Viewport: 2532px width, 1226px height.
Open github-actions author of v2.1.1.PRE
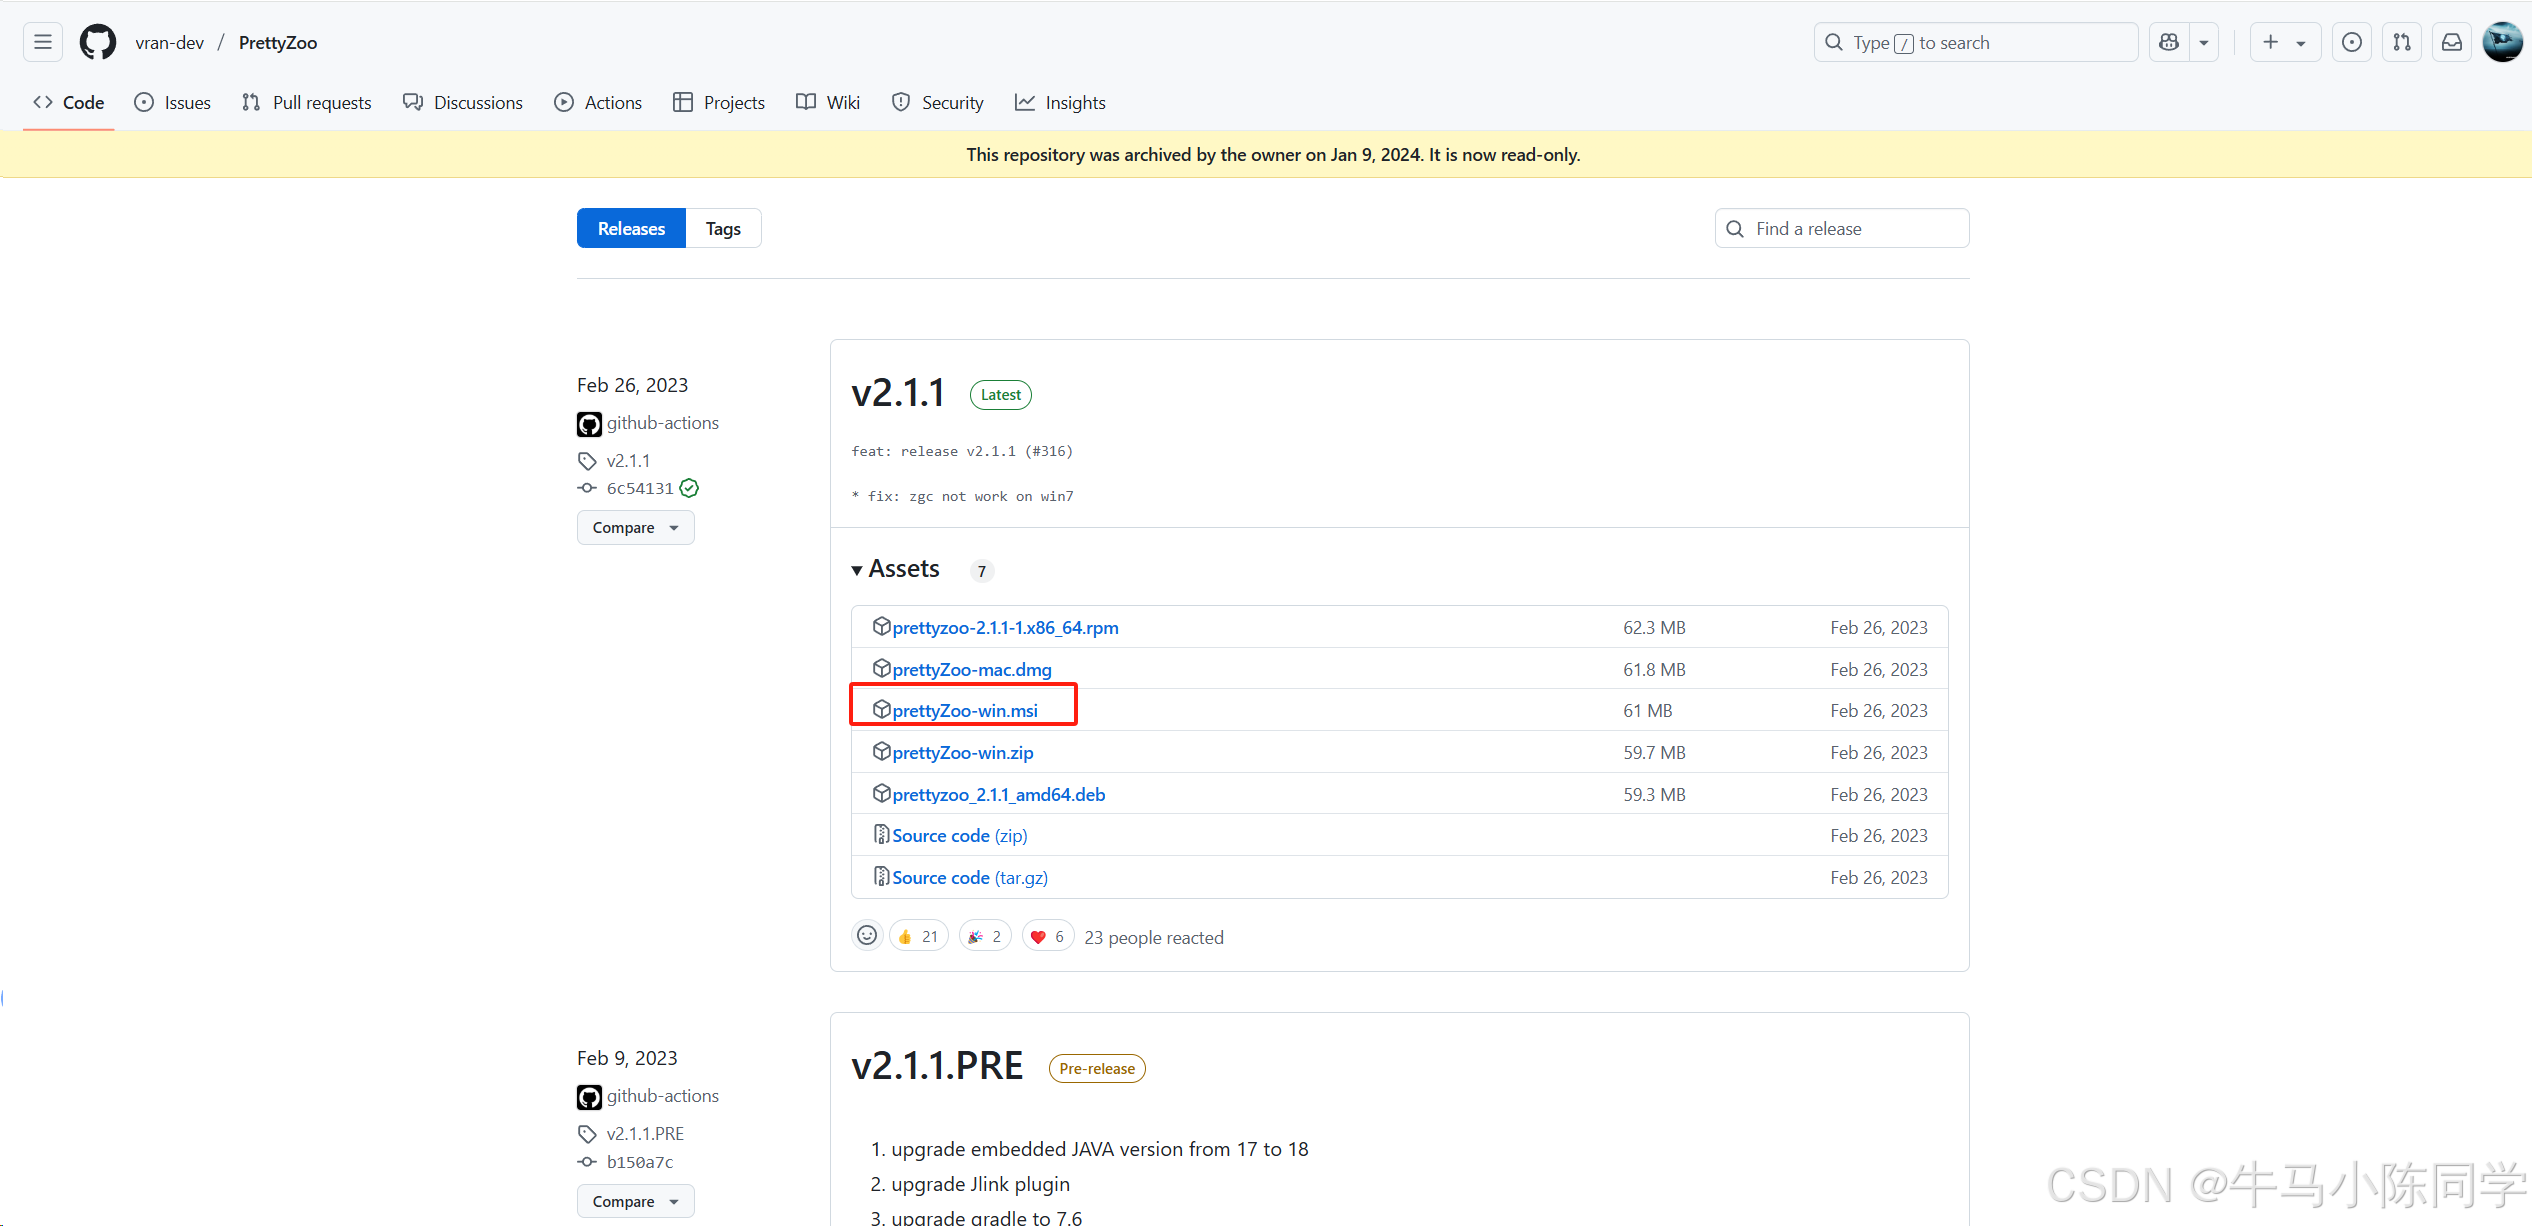(663, 1096)
